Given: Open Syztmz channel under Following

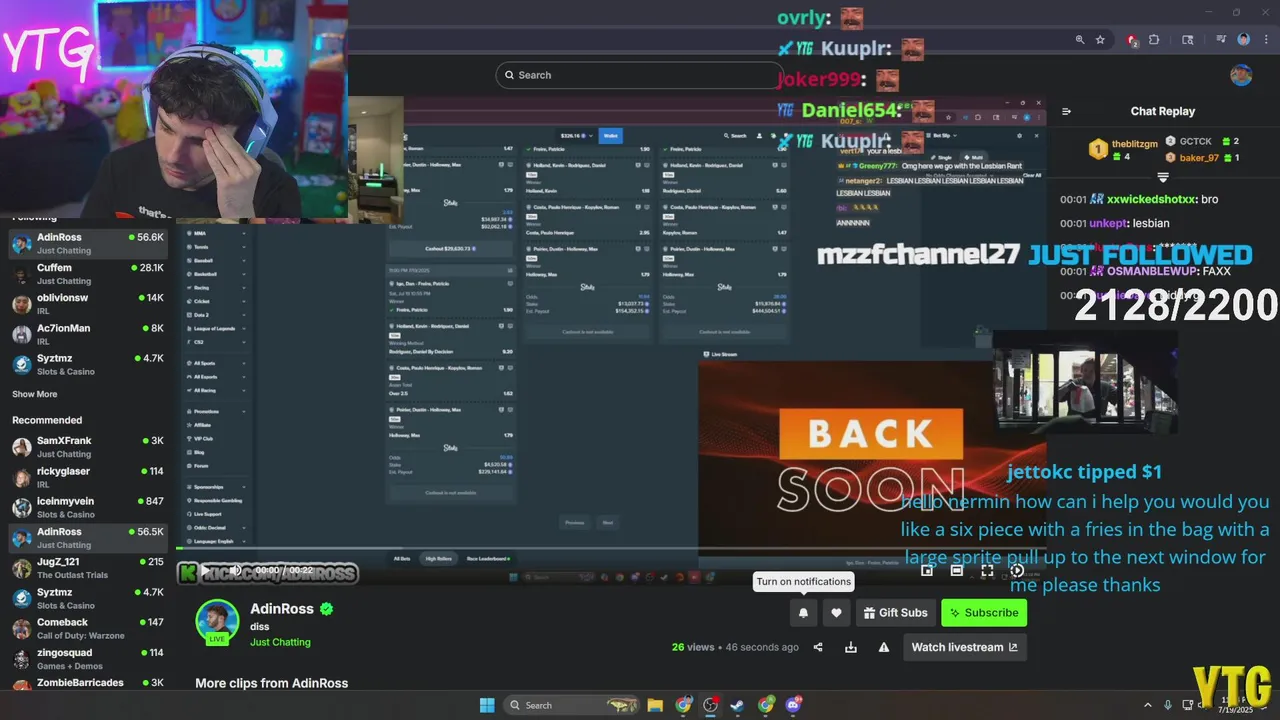Looking at the screenshot, I should click(x=88, y=364).
